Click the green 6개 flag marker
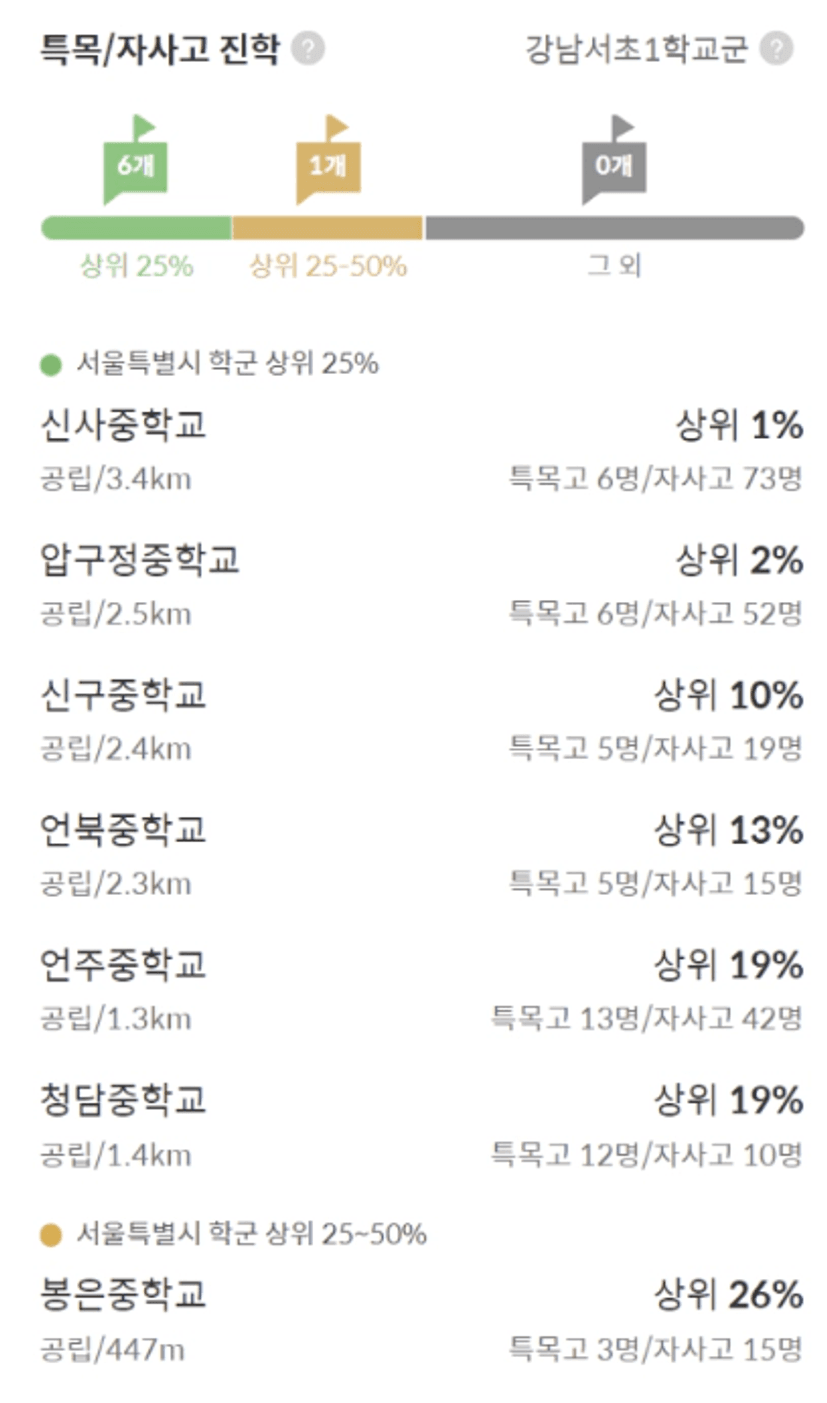Viewport: 827px width, 1403px height. click(x=134, y=164)
